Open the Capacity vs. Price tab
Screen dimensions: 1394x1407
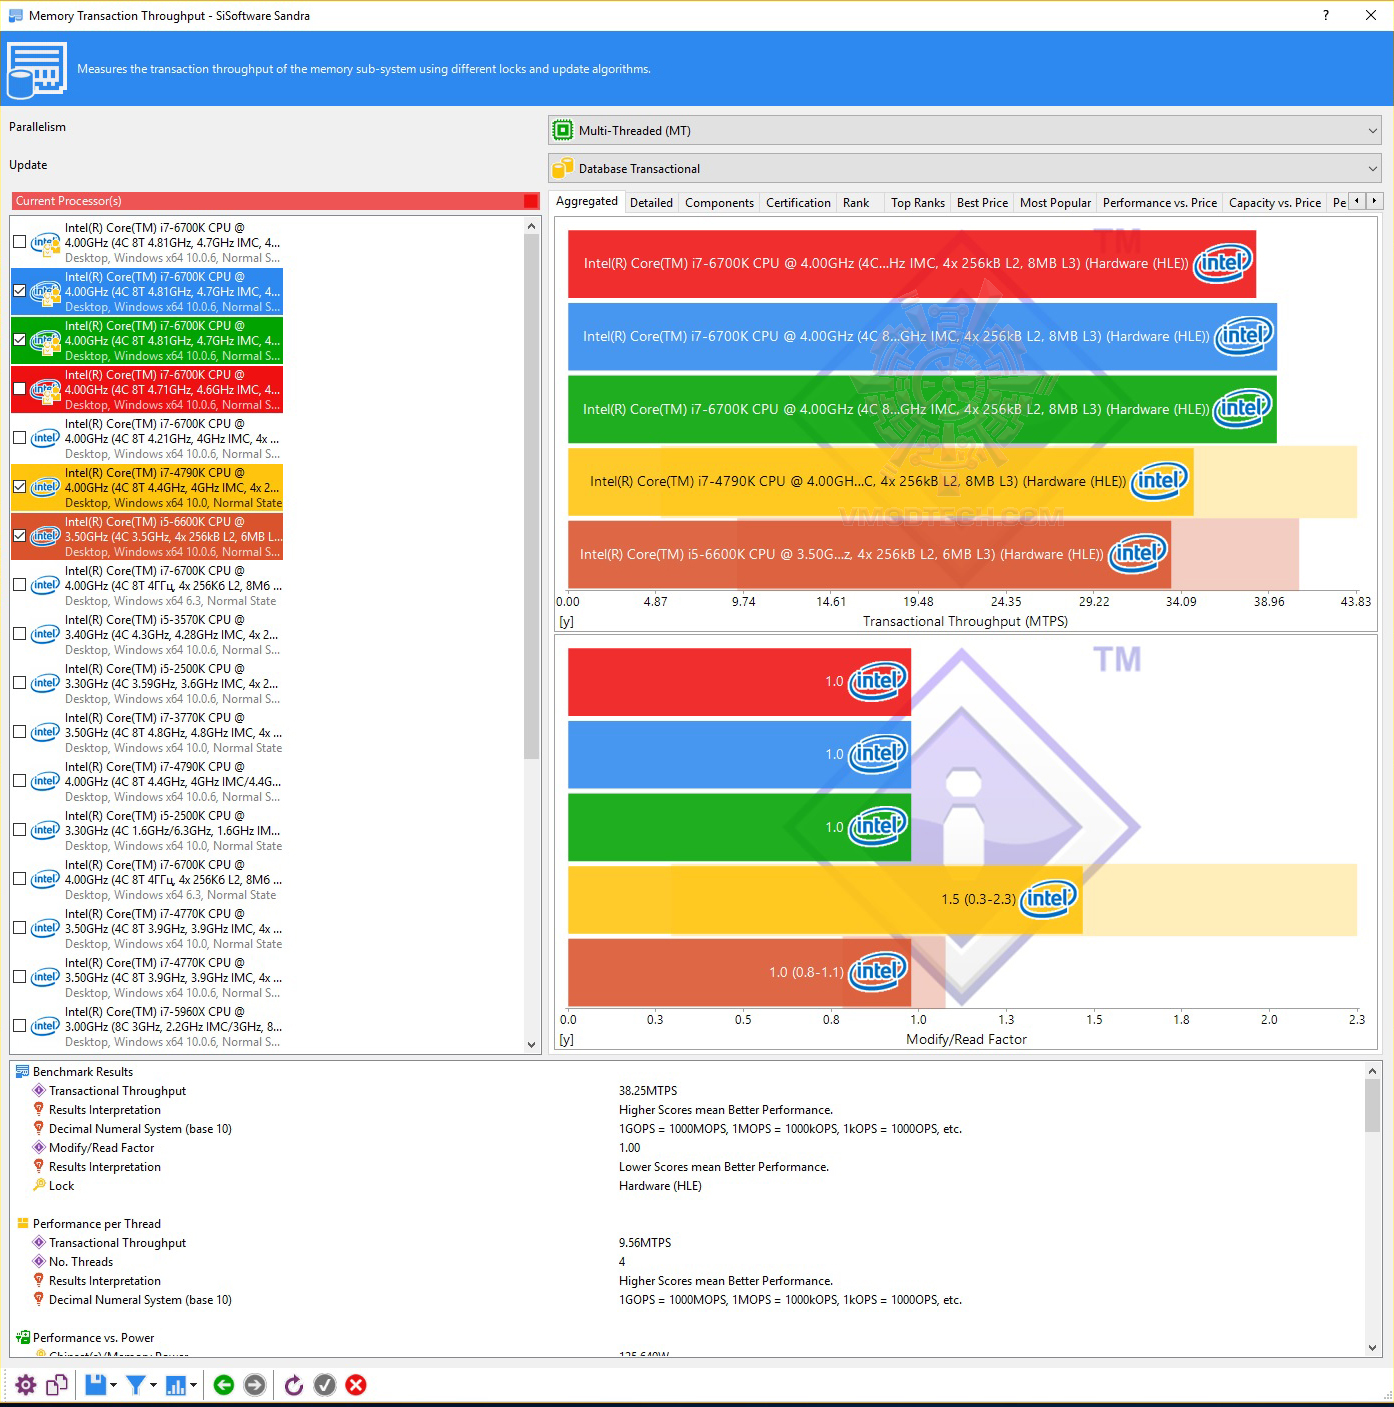(x=1275, y=202)
